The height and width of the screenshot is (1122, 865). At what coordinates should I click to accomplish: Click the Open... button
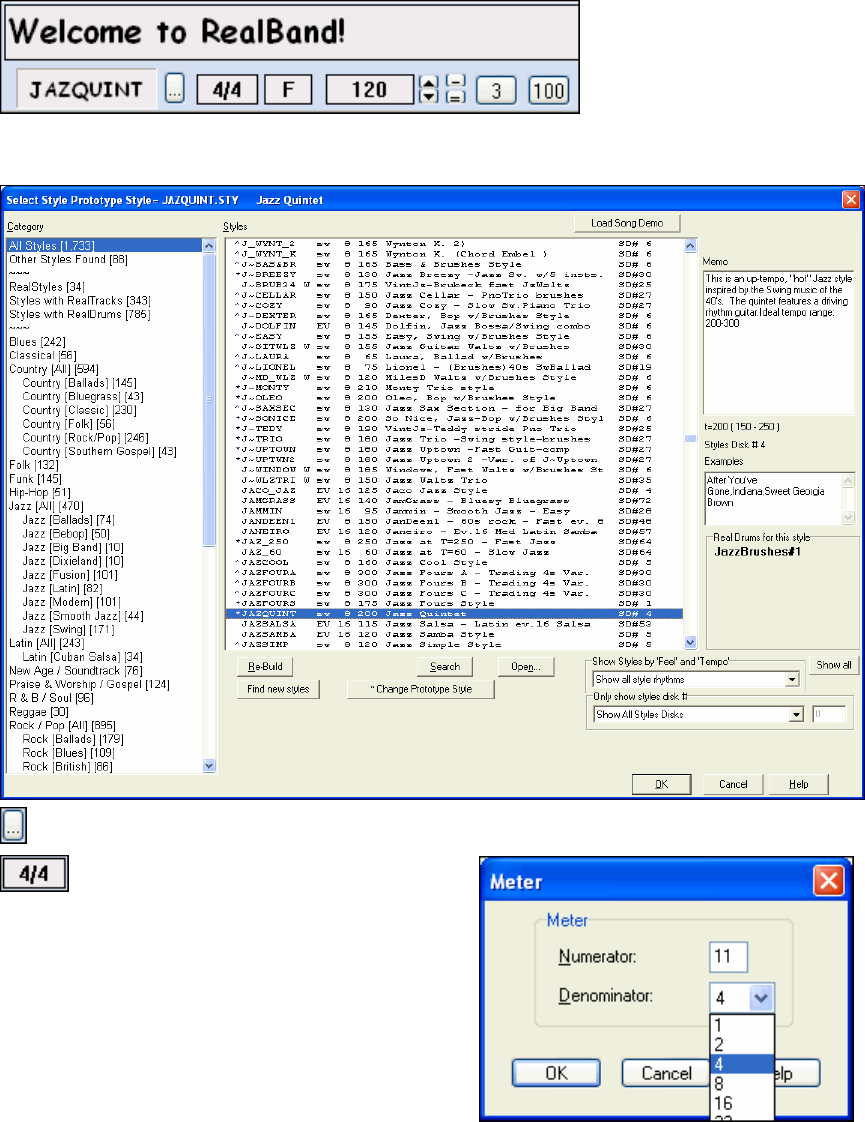tap(526, 666)
